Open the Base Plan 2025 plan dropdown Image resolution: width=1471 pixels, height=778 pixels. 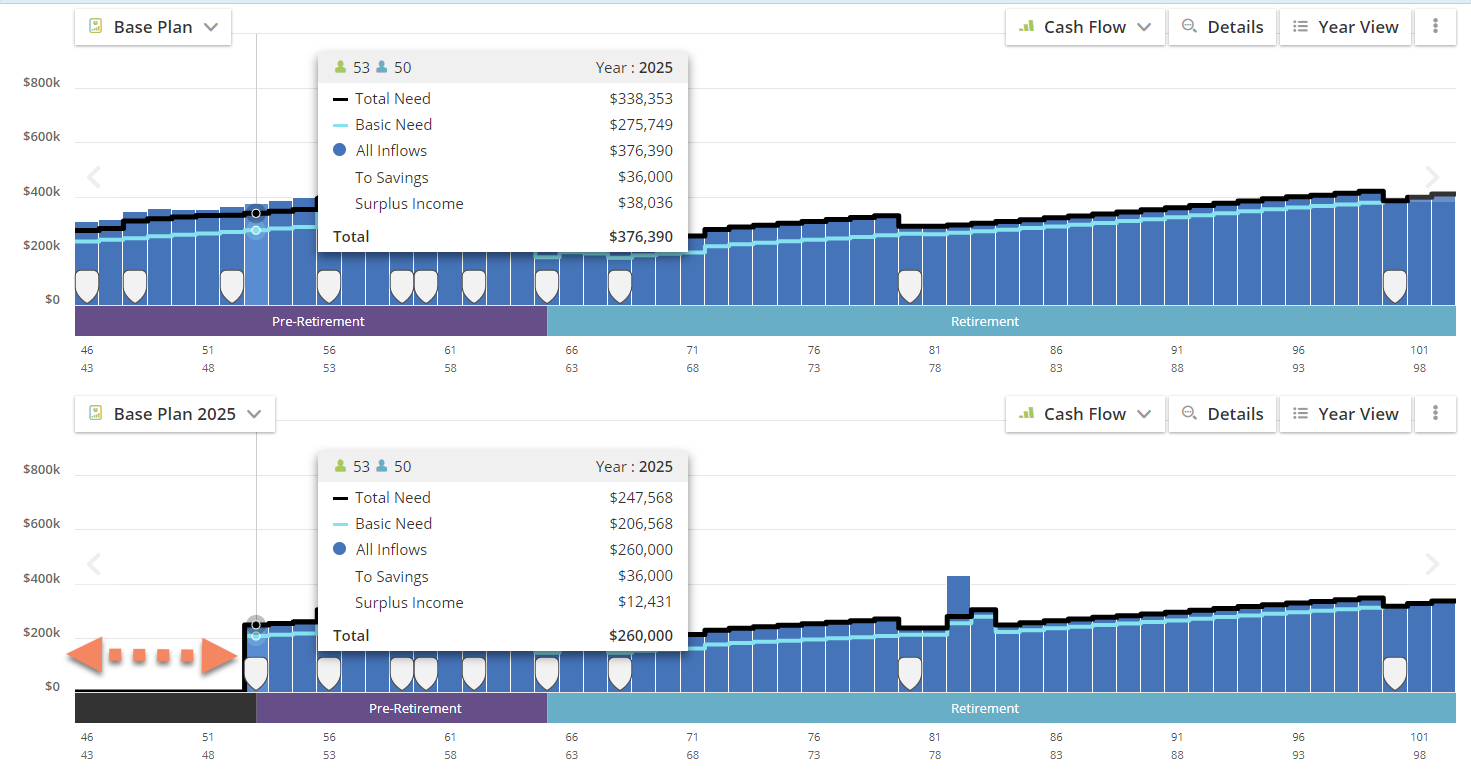[x=175, y=414]
